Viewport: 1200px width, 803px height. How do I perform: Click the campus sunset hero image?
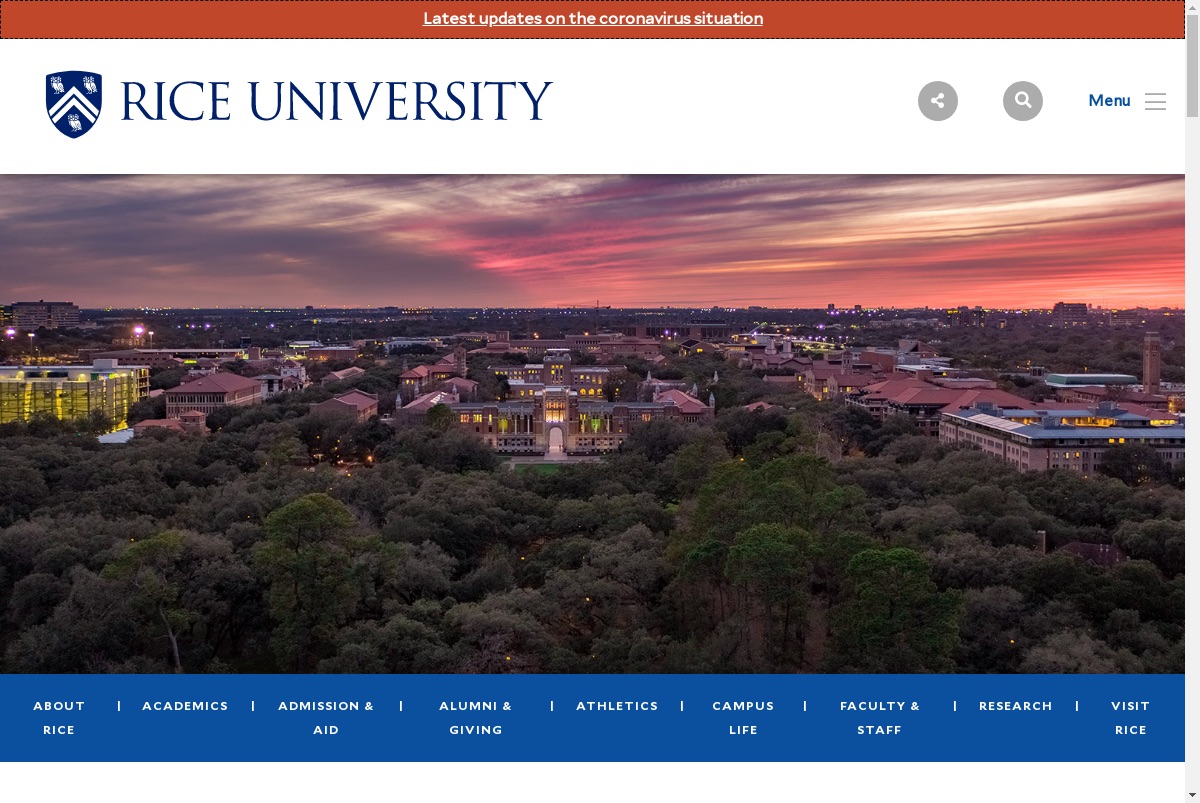click(x=592, y=424)
